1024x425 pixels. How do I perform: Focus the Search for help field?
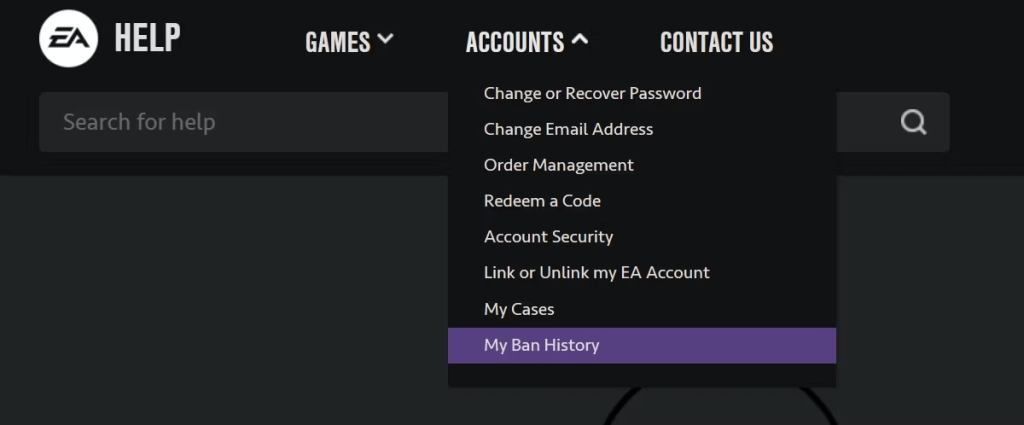[240, 122]
